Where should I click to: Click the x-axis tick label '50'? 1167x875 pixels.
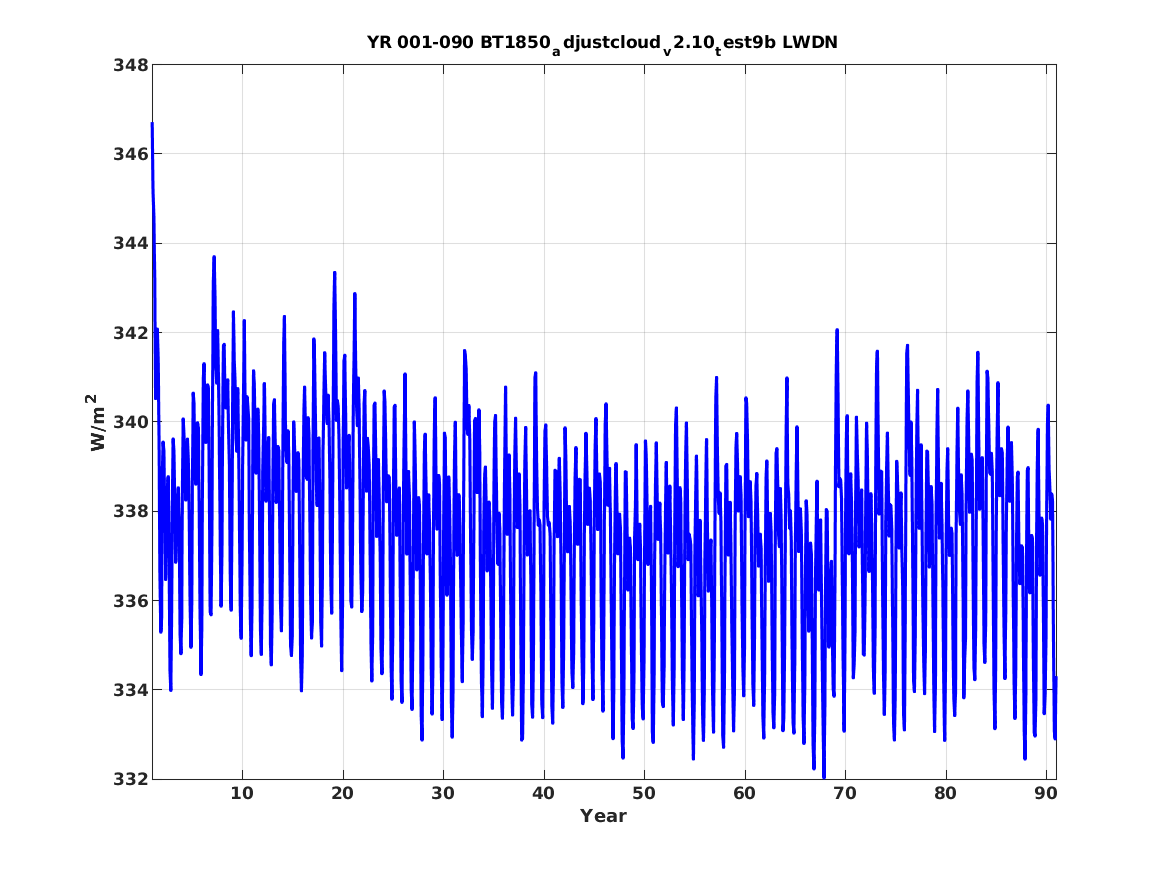point(644,794)
